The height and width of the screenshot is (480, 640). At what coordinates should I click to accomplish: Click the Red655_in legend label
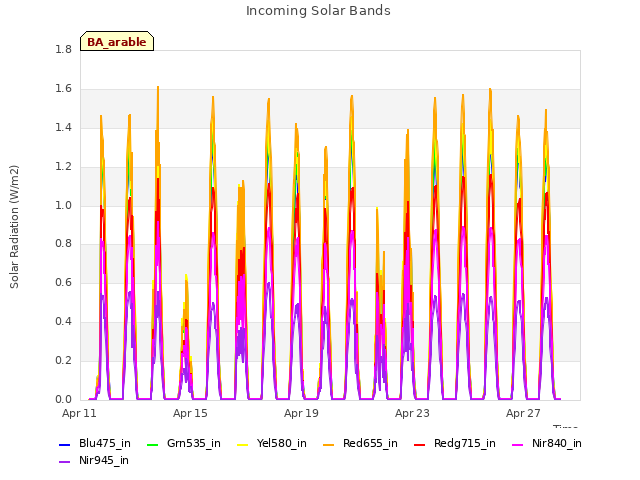[x=370, y=443]
